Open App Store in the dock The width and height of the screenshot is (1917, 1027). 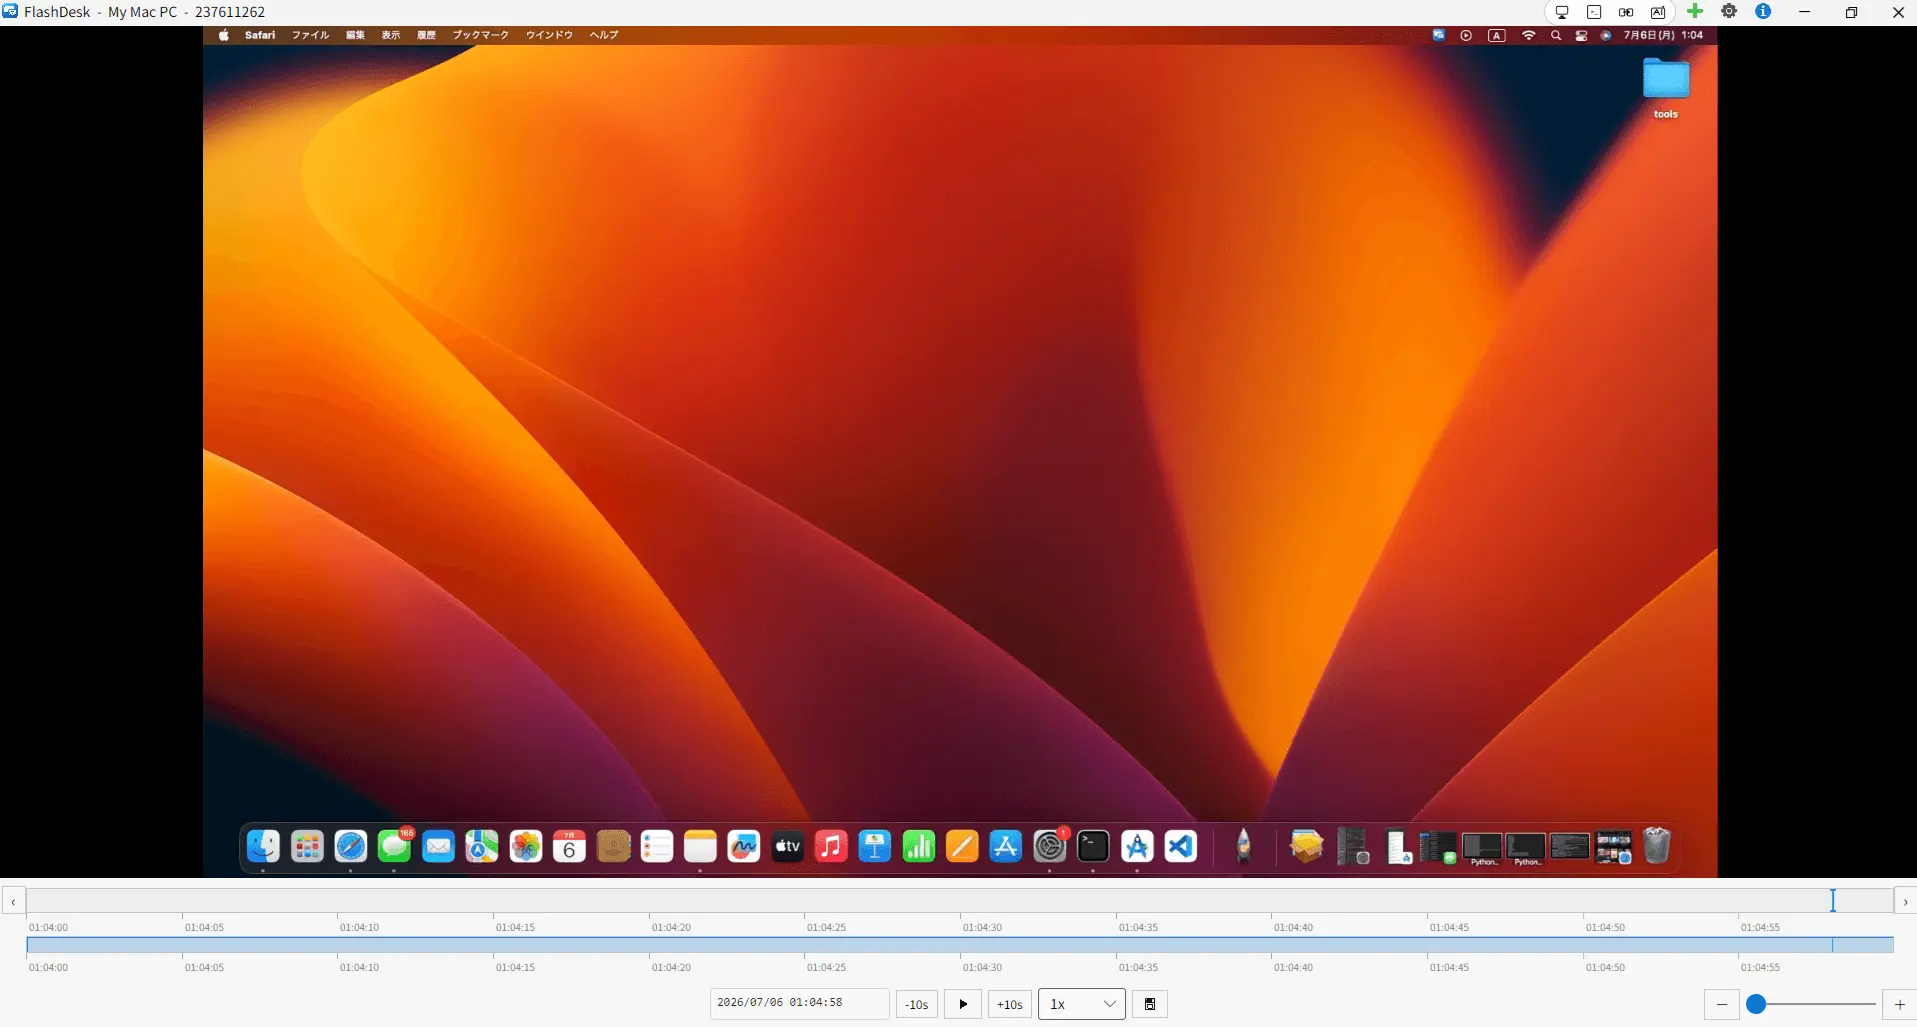point(1006,847)
